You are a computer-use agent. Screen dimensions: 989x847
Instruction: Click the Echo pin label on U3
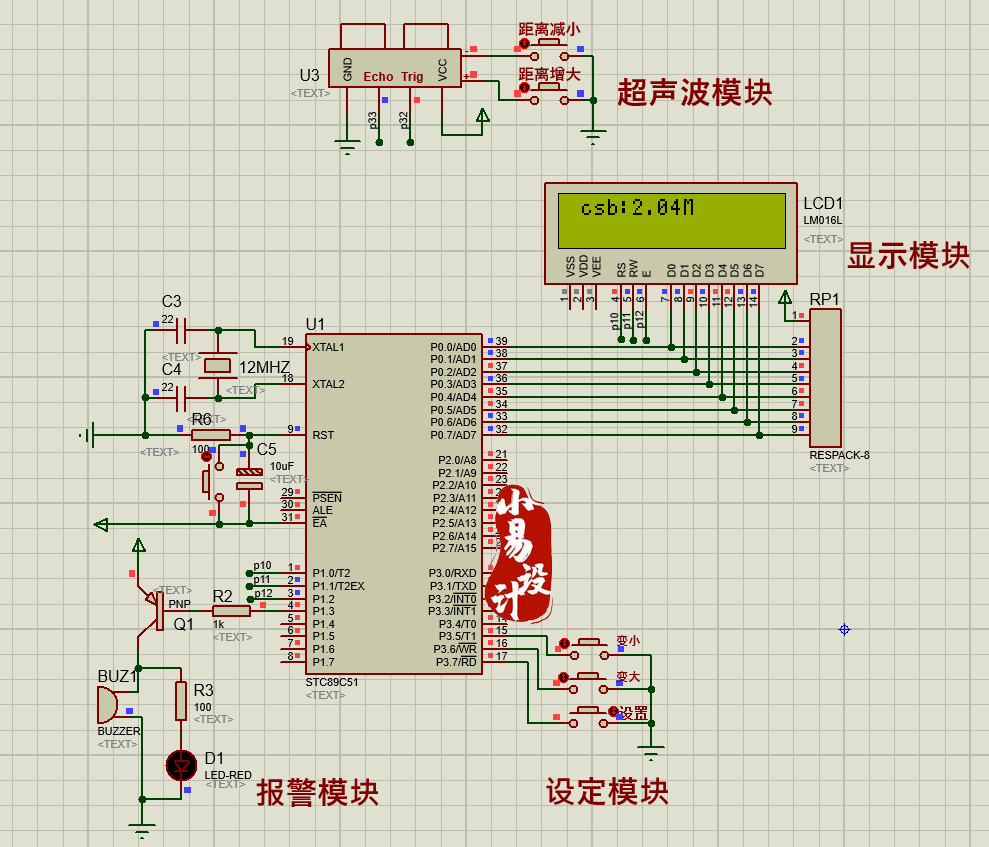[x=378, y=76]
